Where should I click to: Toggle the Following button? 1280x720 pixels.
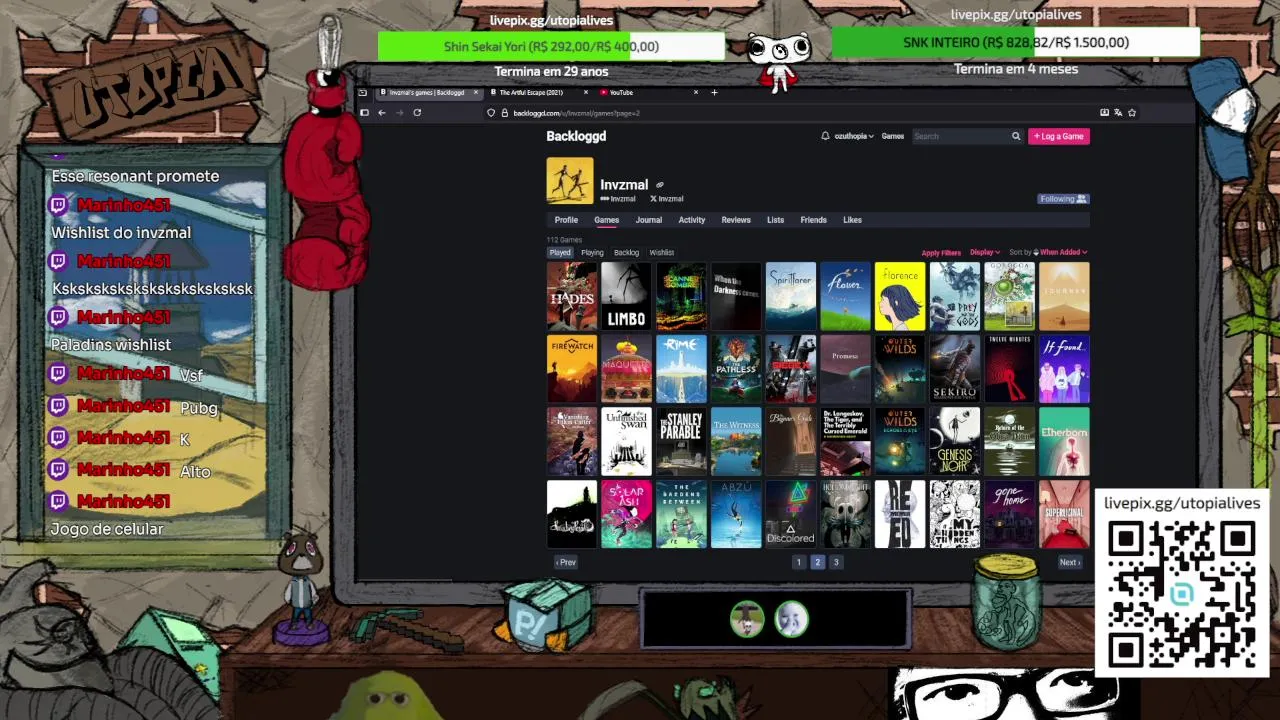1063,199
